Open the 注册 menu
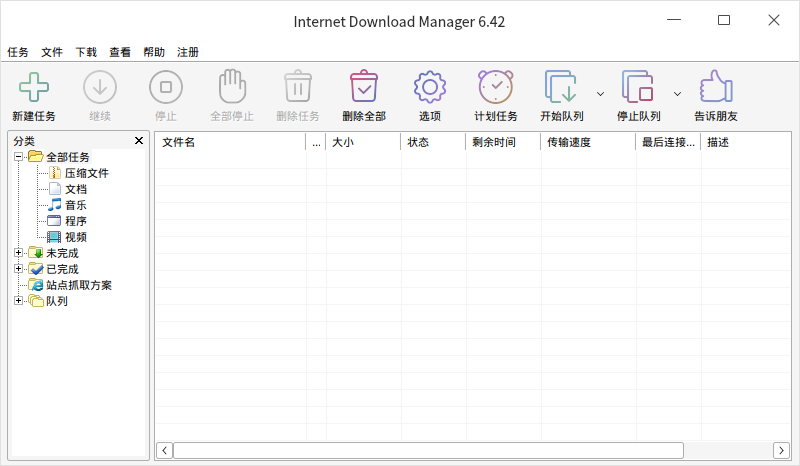 [x=188, y=52]
